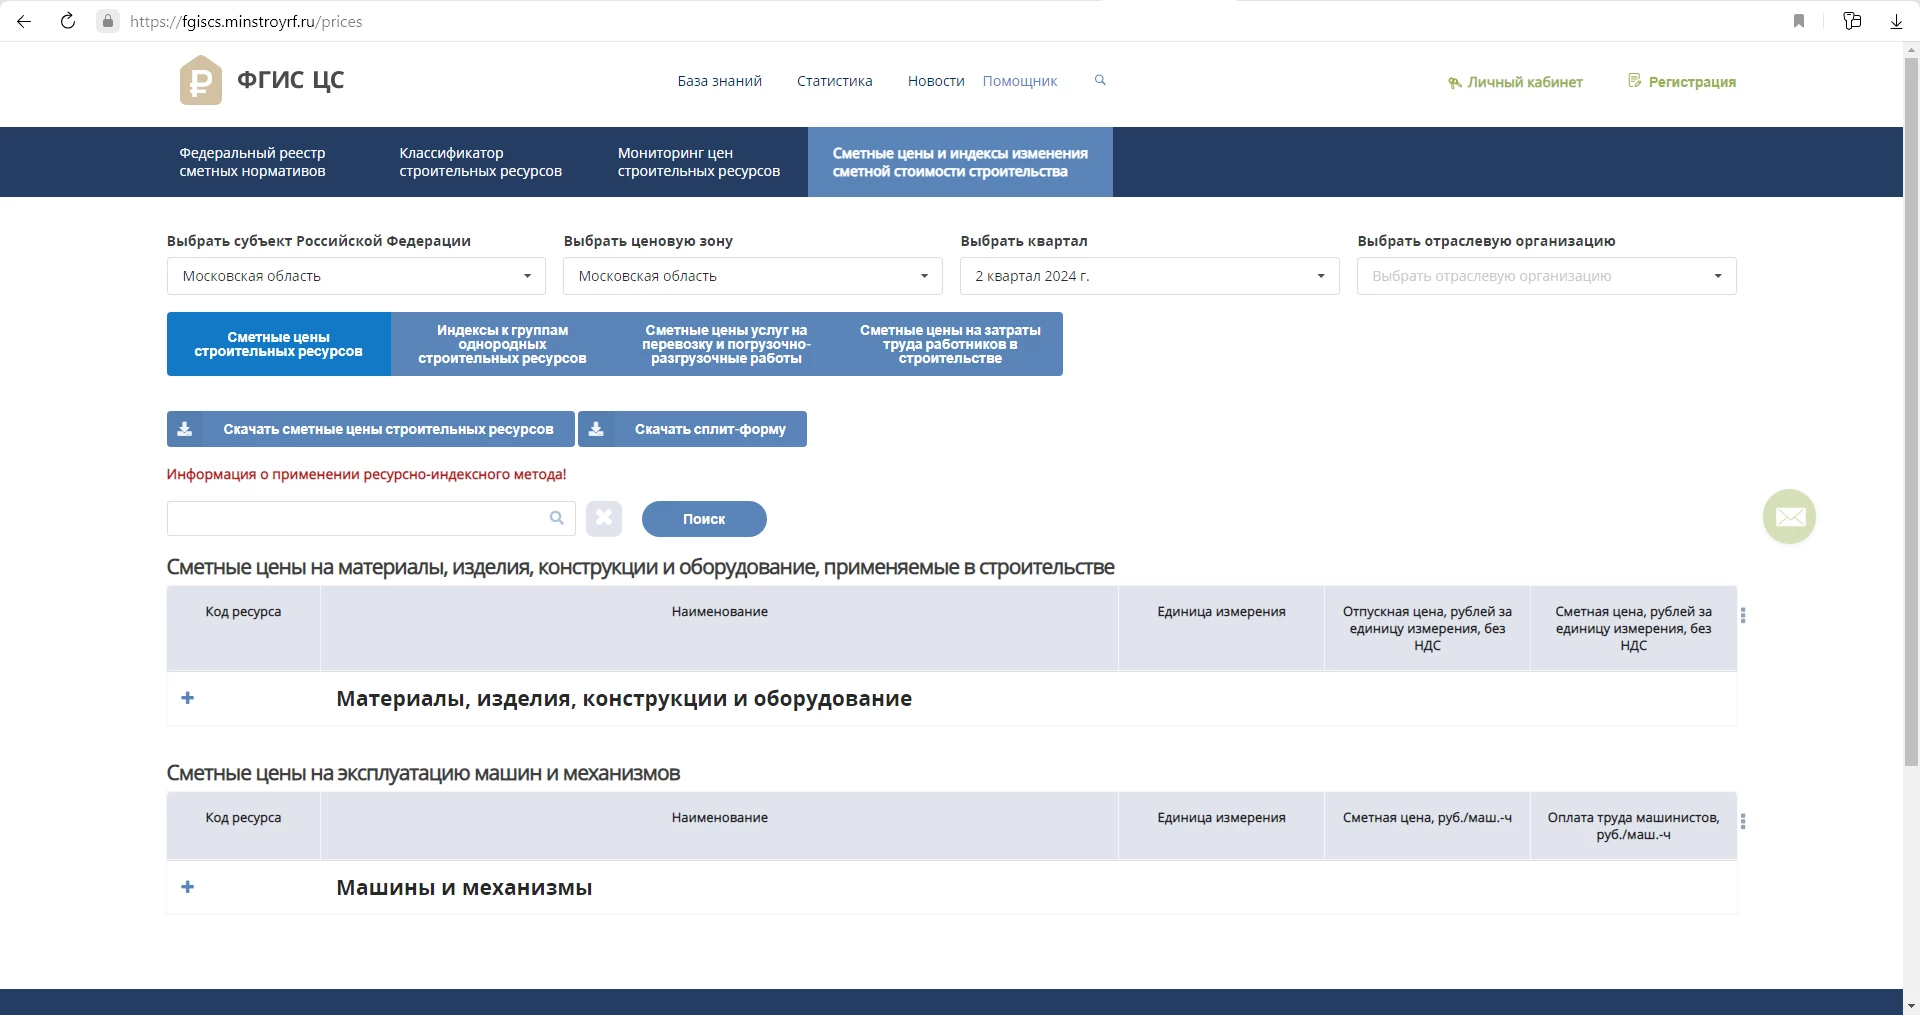Image resolution: width=1920 pixels, height=1015 pixels.
Task: Open browser downloads arrow icon
Action: [1896, 21]
